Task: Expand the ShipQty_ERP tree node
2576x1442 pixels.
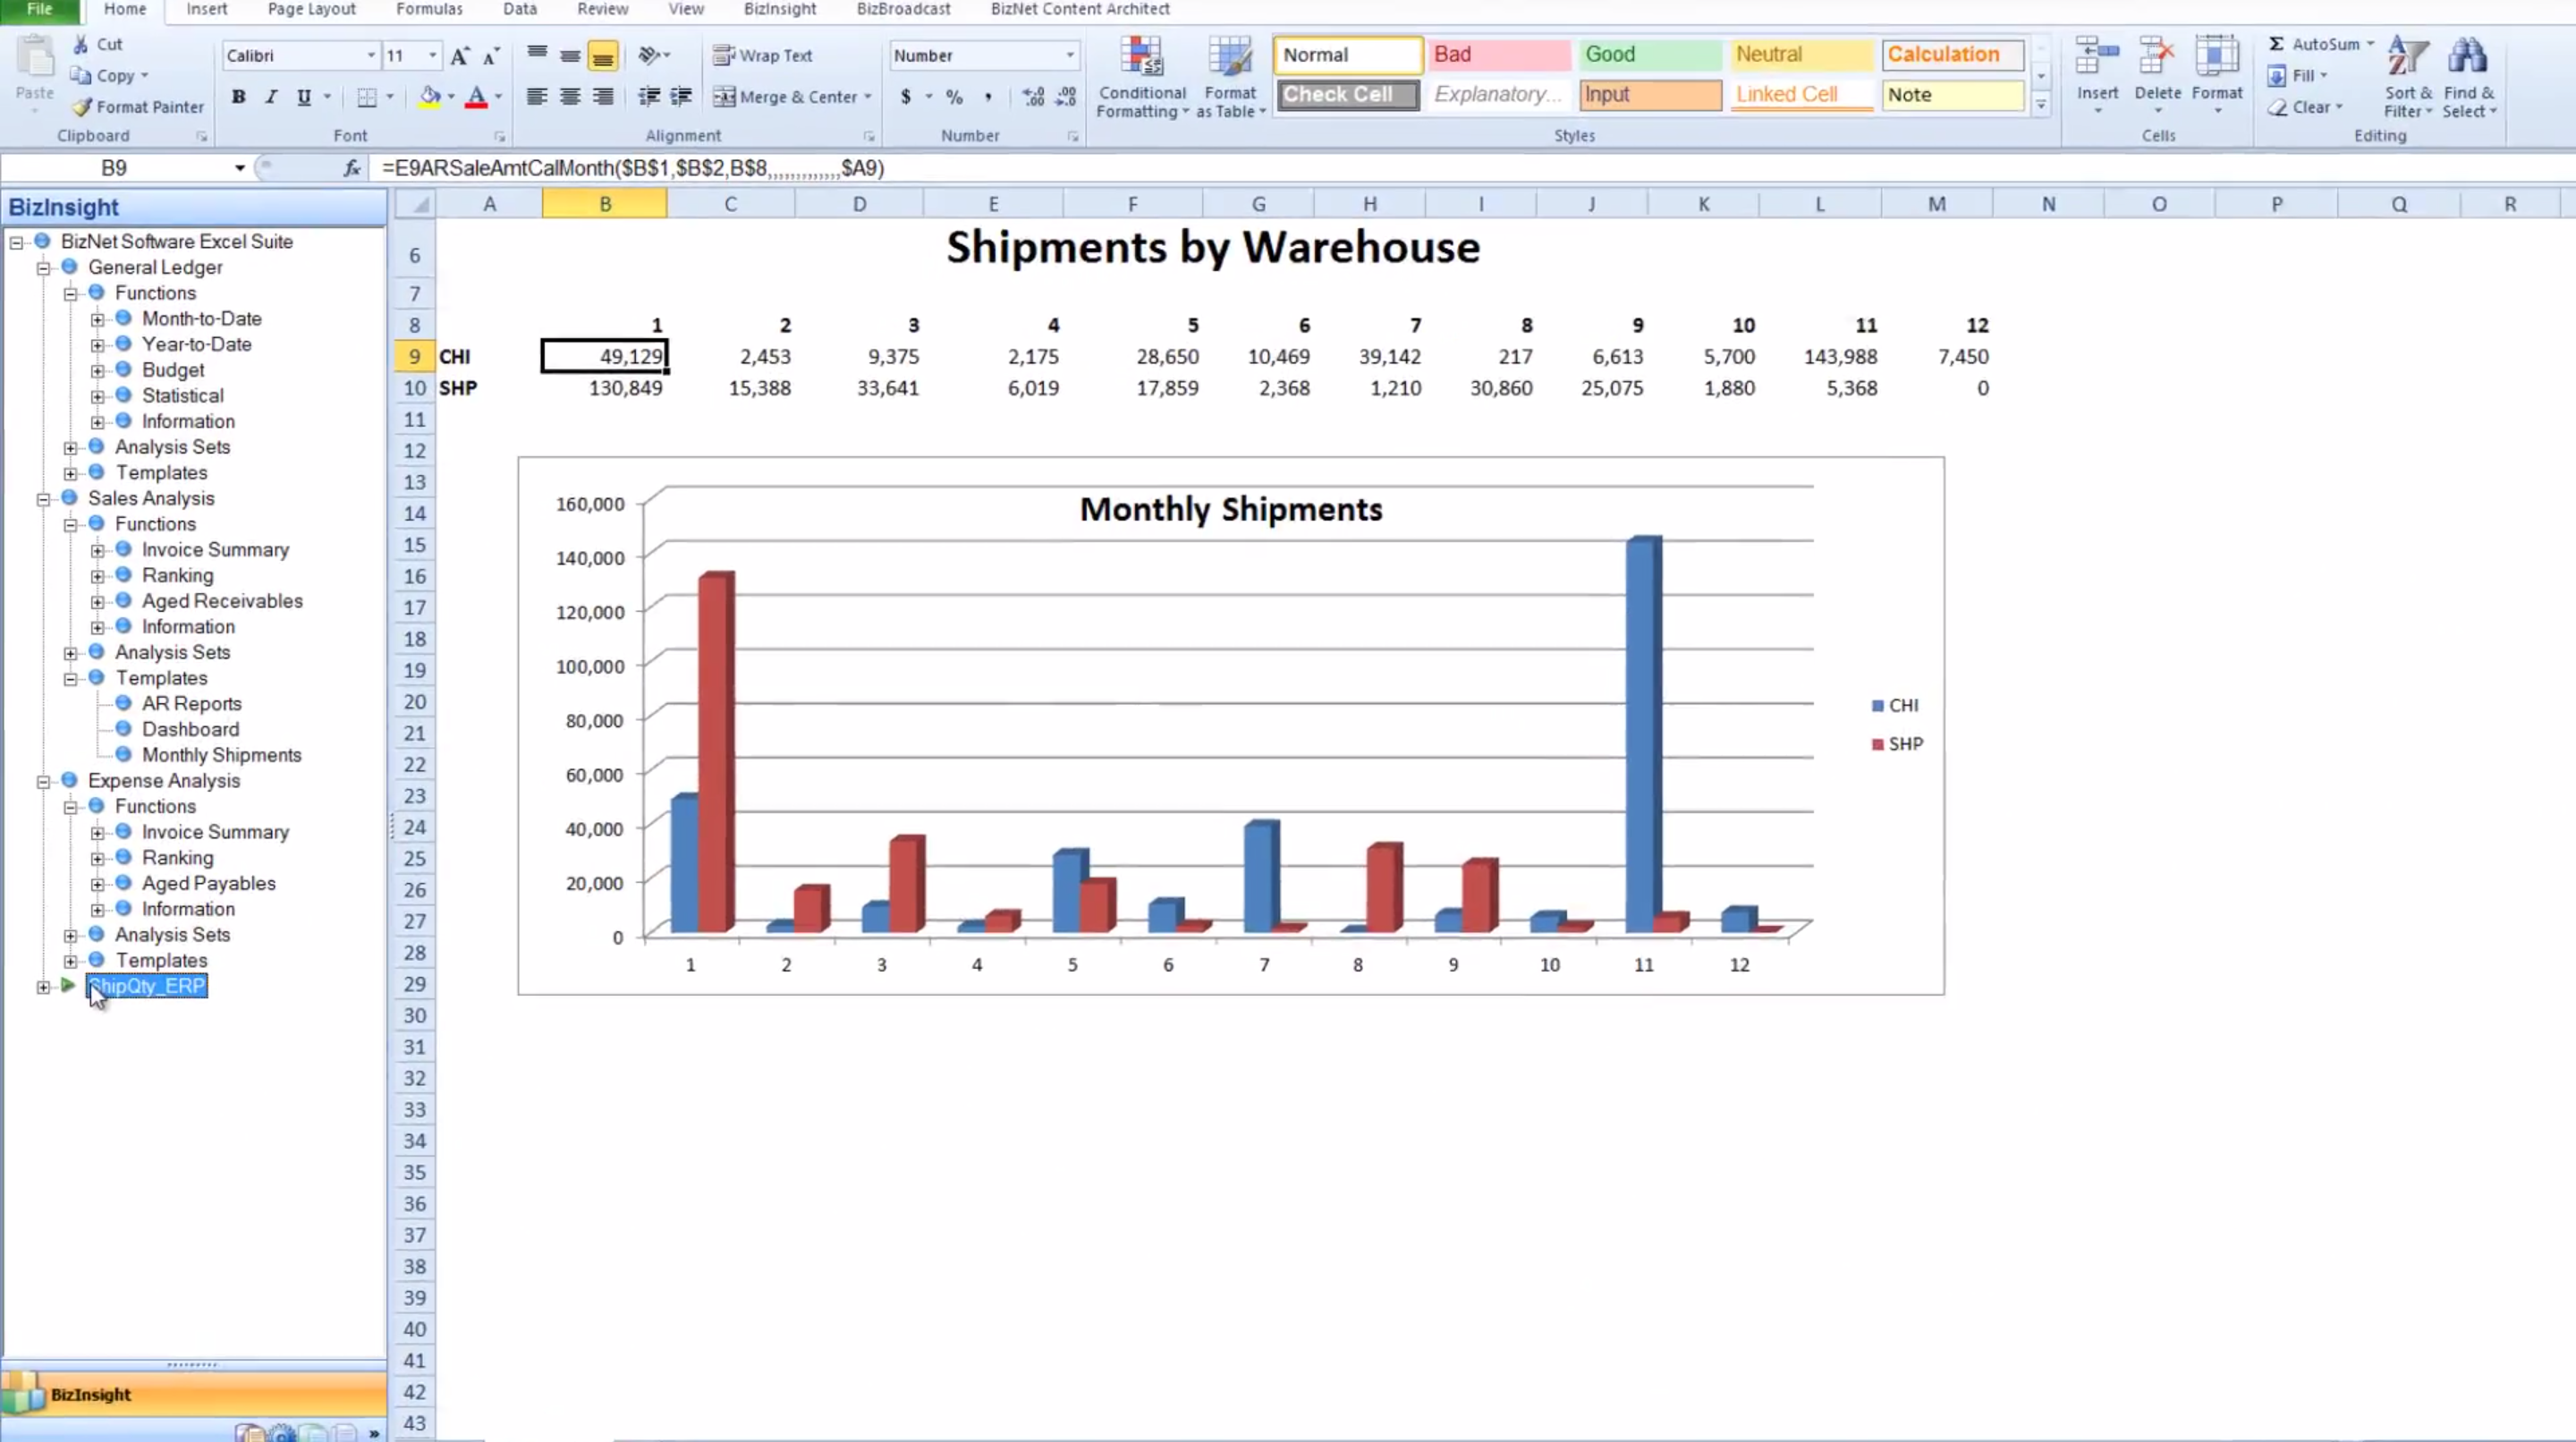Action: tap(43, 987)
